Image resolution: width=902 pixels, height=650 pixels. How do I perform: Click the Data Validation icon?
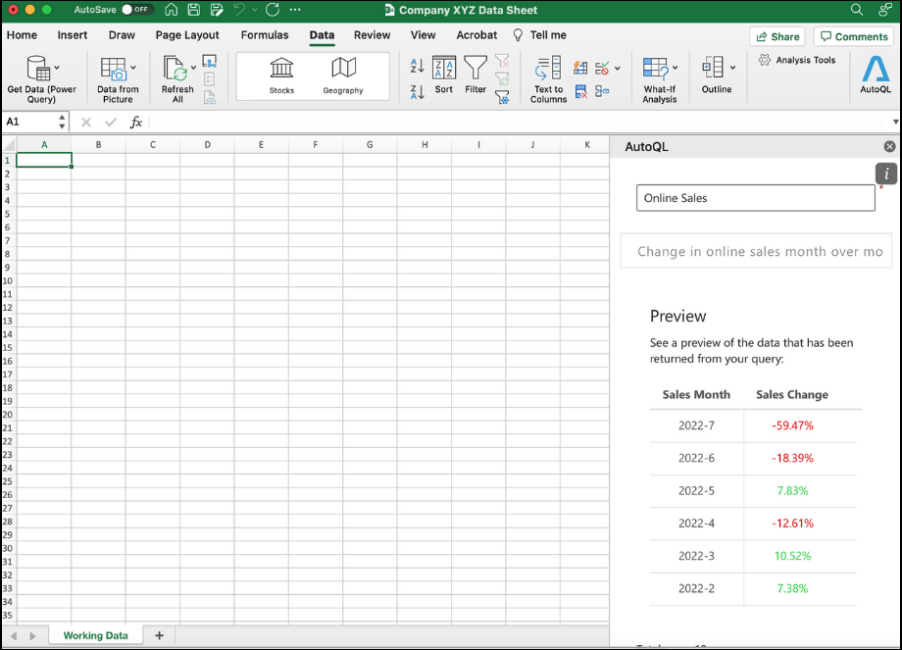coord(602,68)
